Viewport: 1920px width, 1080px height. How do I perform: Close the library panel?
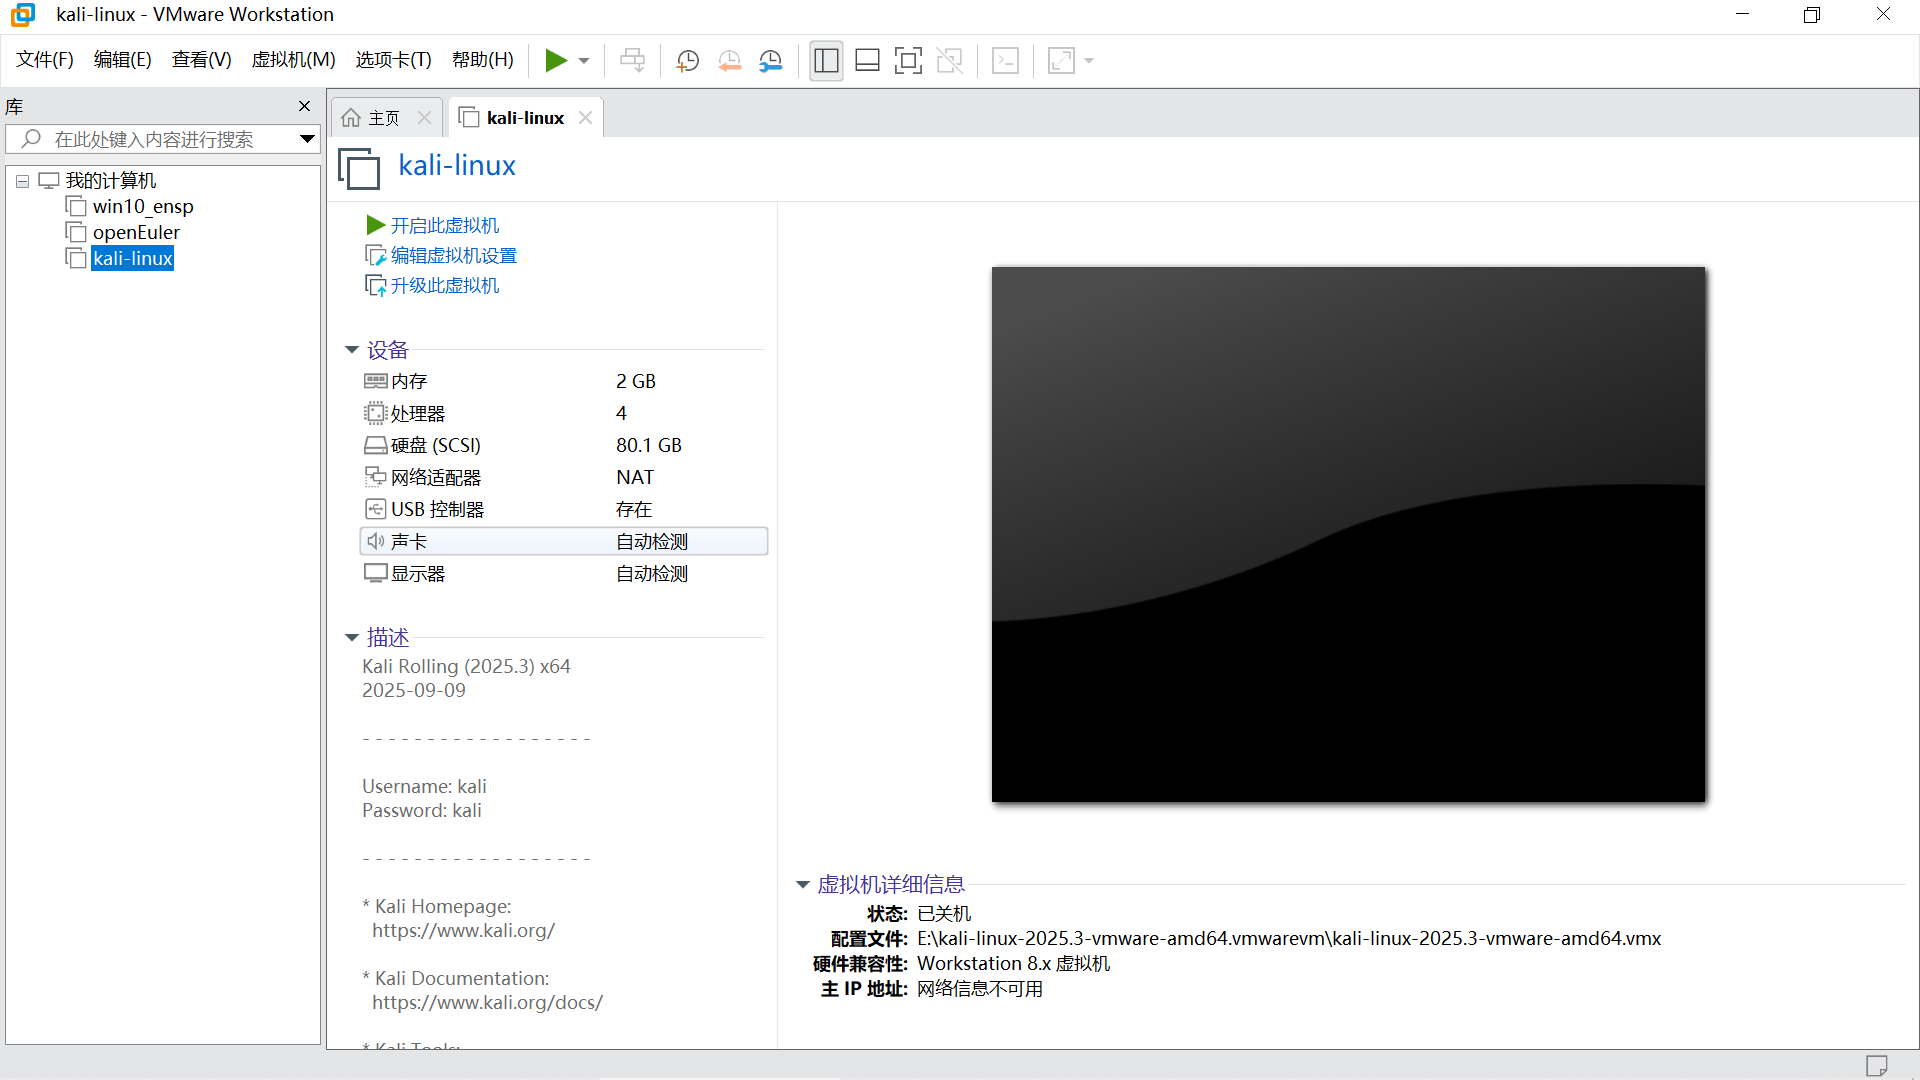304,106
